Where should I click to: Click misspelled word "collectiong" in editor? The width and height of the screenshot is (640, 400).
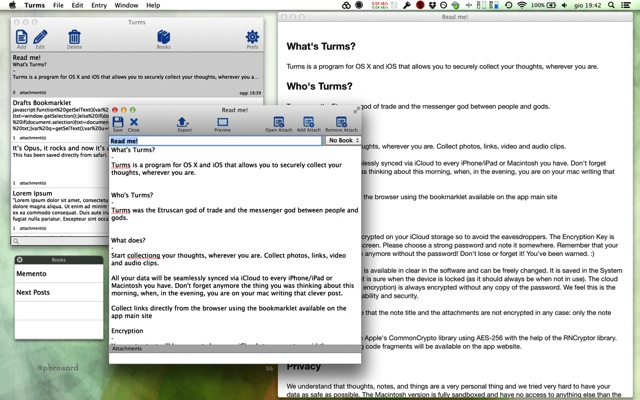[144, 256]
